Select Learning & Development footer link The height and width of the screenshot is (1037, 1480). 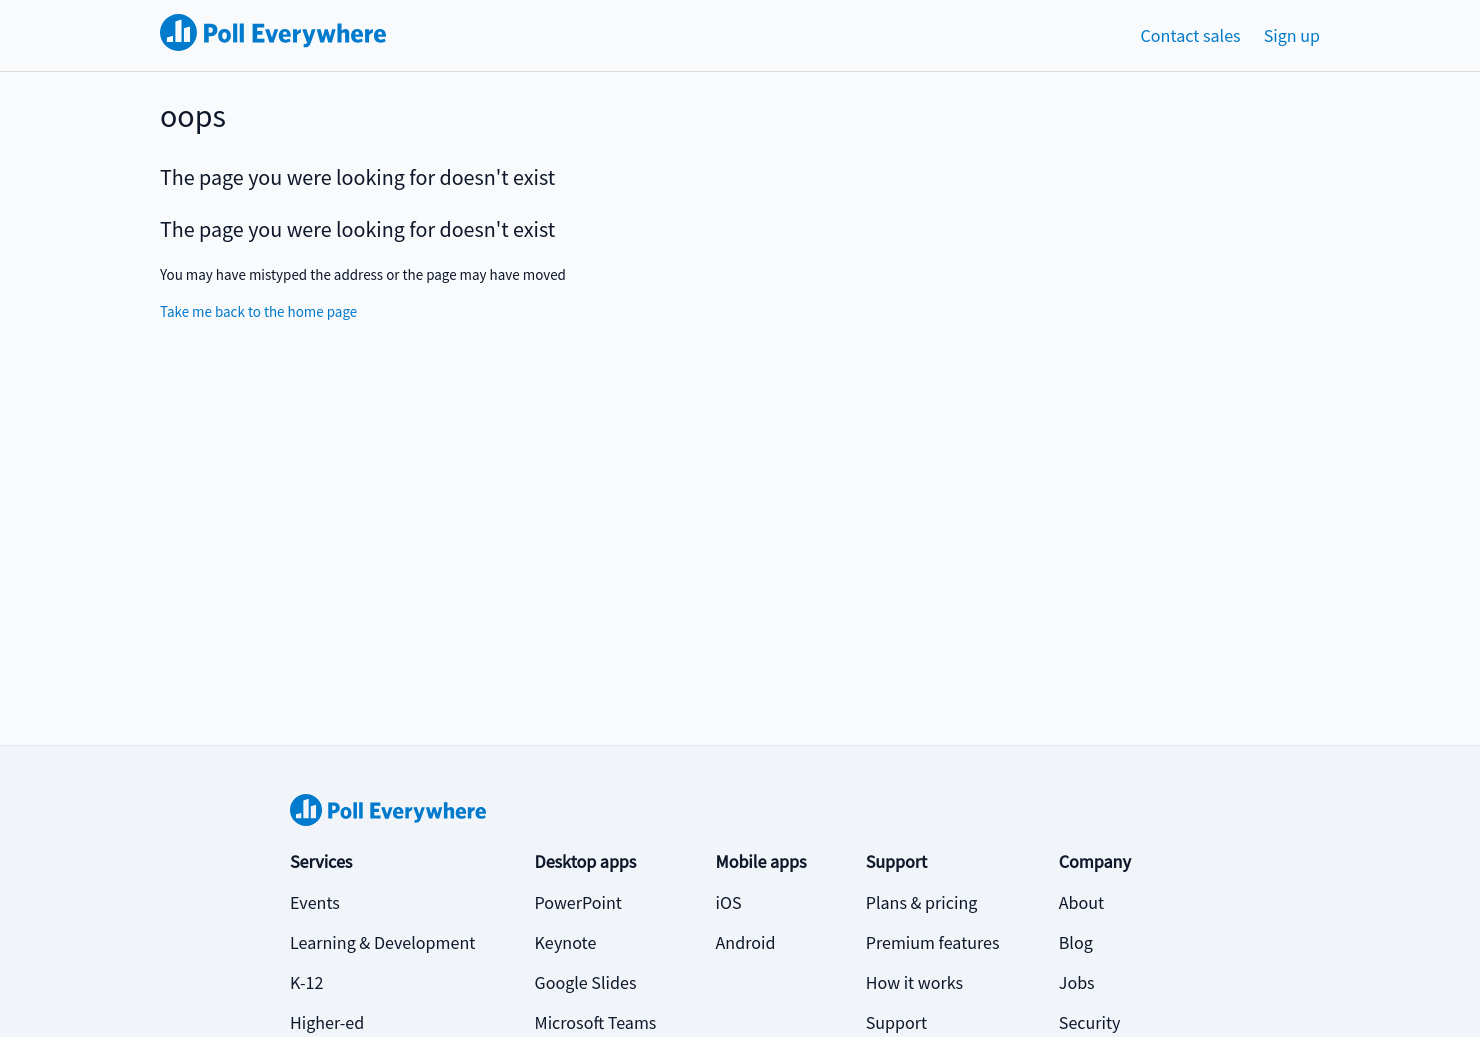tap(382, 943)
